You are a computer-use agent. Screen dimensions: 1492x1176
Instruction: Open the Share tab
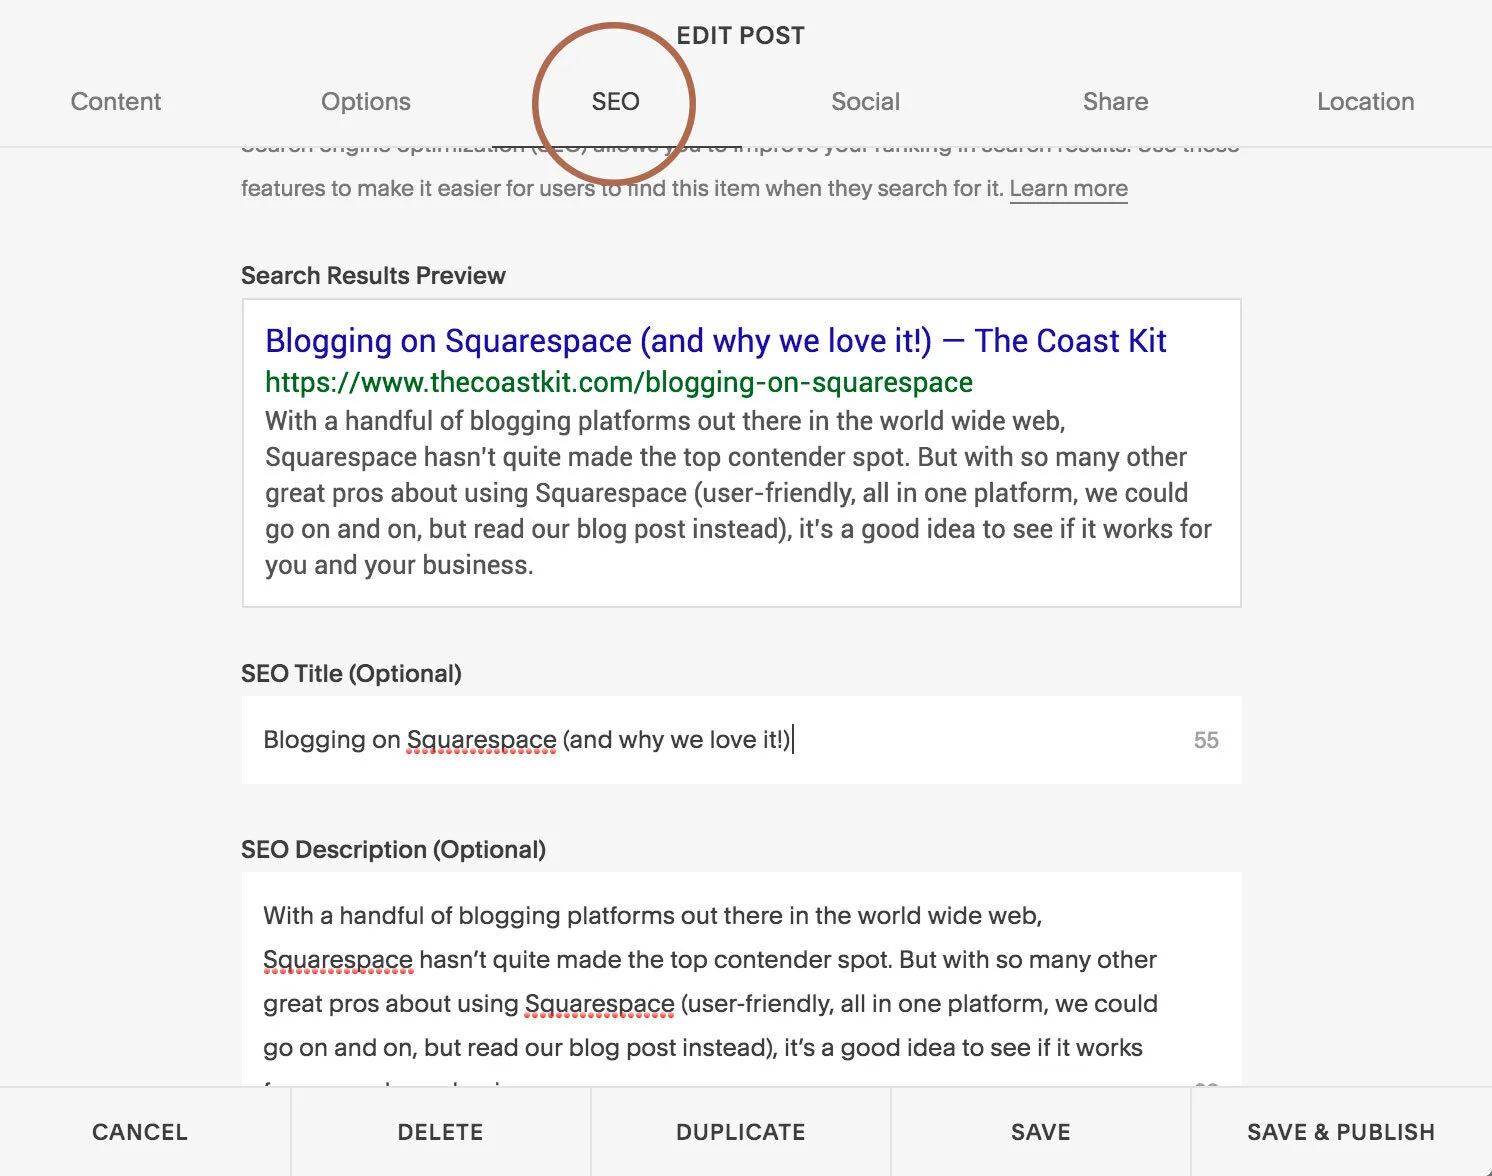tap(1116, 101)
